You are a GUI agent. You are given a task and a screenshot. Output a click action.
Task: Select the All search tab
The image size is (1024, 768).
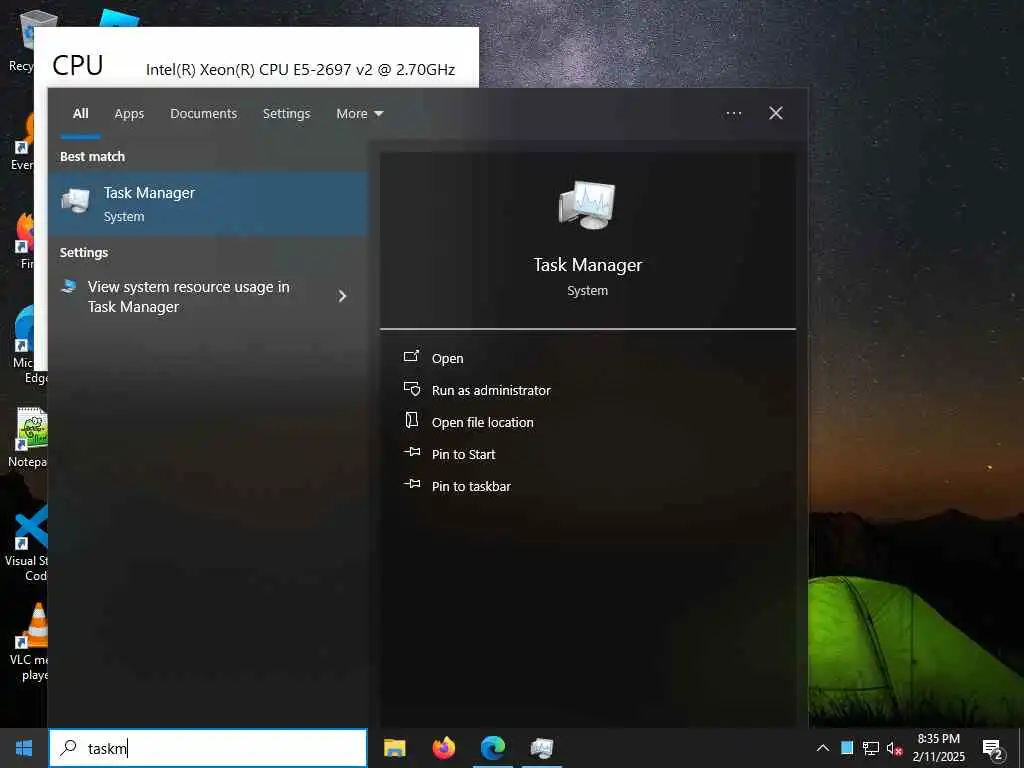coord(80,114)
